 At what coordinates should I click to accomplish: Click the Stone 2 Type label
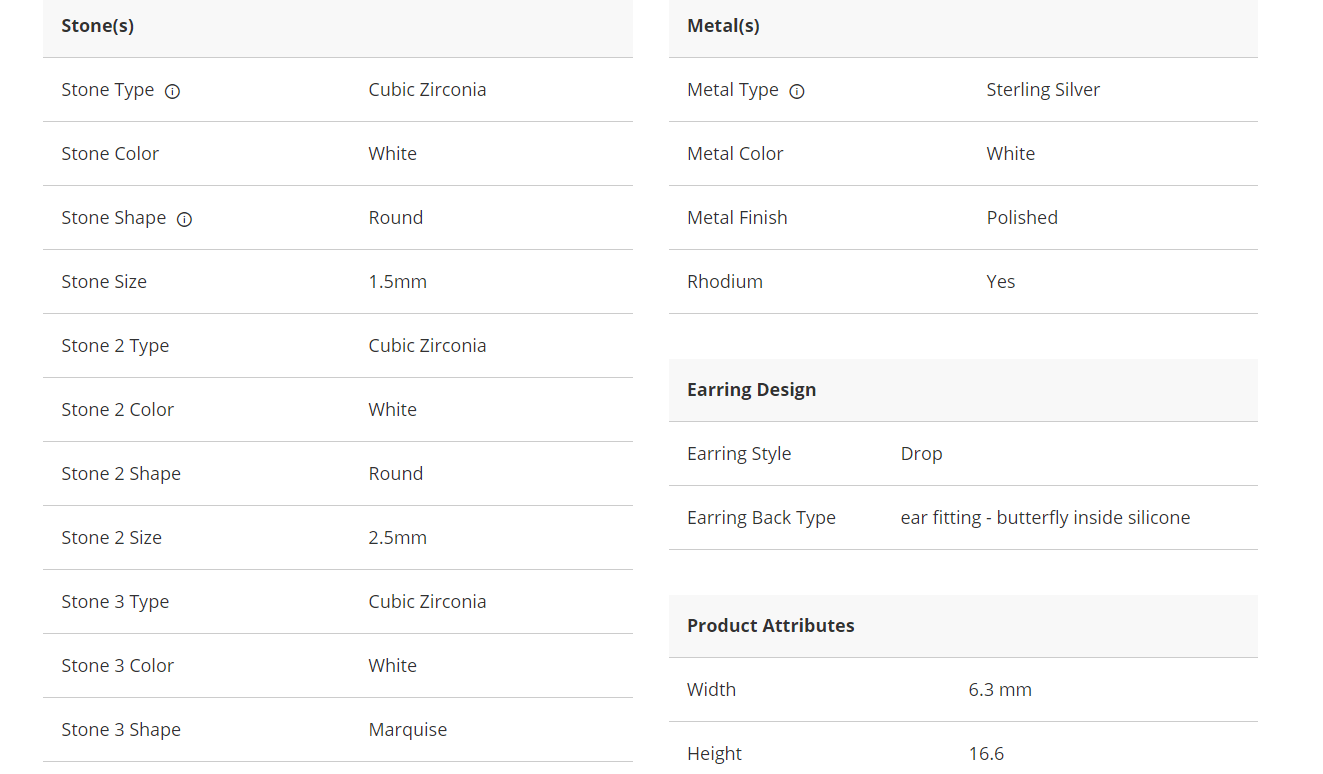coord(115,346)
